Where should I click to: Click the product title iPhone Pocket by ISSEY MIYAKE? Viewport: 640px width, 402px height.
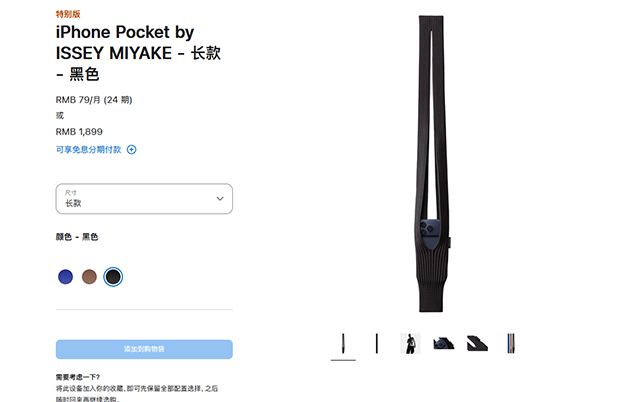point(138,53)
